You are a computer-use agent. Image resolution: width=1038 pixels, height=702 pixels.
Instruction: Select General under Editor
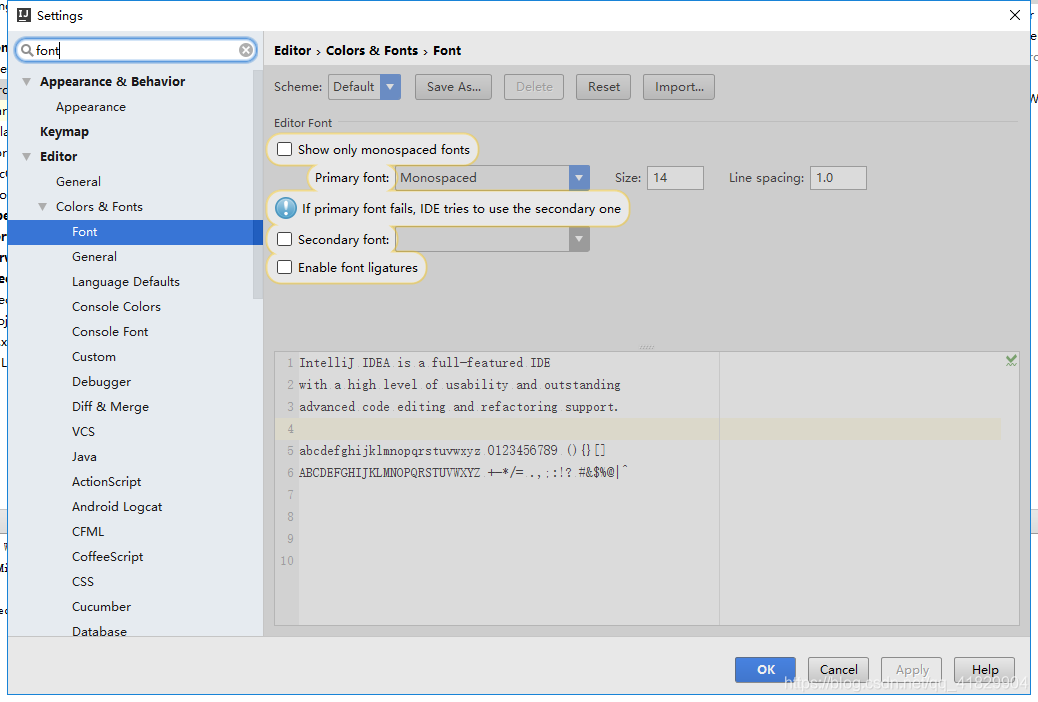[x=78, y=181]
